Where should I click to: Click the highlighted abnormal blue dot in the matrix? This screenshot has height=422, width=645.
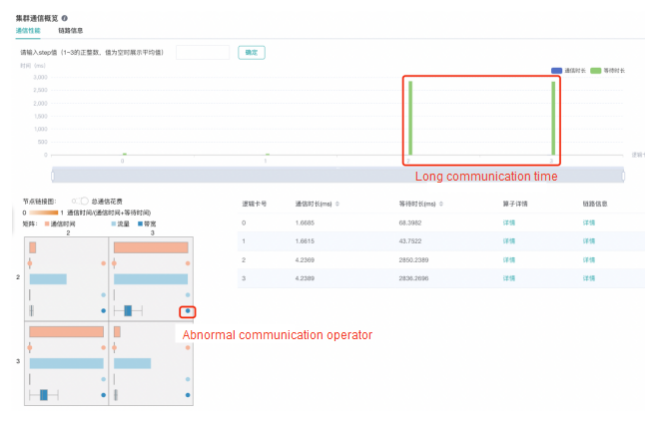pos(188,312)
